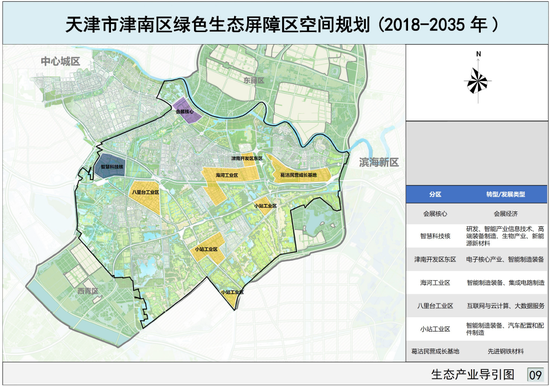Click the 生态产业导引图 footer title

pos(473,374)
